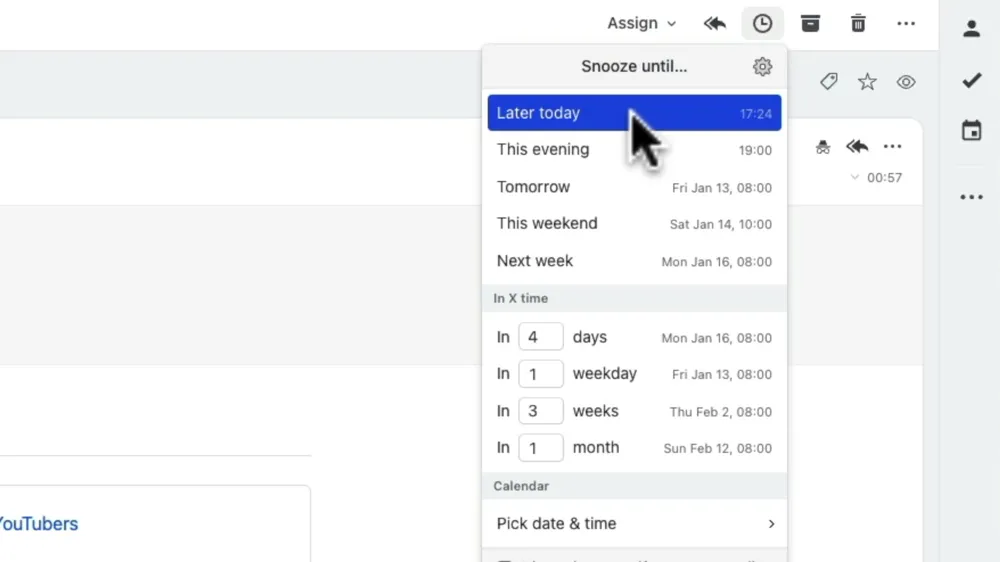1000x562 pixels.
Task: Click the snooze clock icon
Action: tap(762, 23)
